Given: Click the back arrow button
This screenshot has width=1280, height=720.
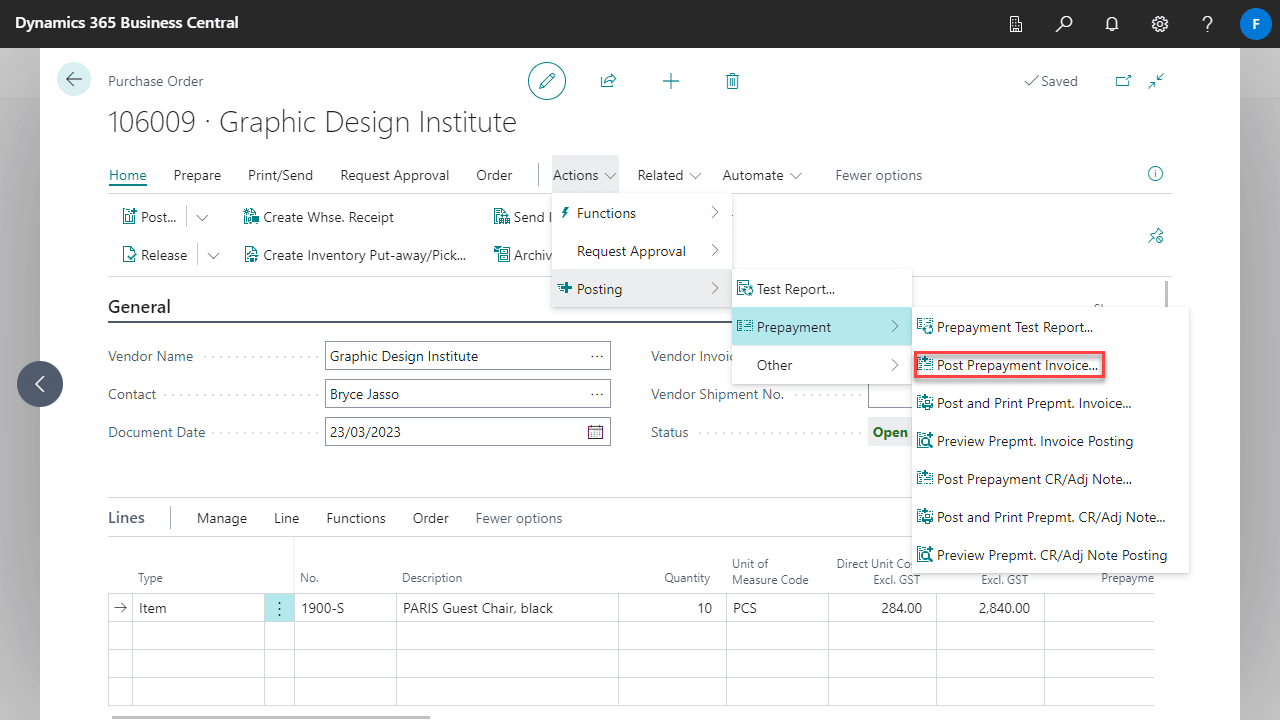Looking at the screenshot, I should [74, 79].
